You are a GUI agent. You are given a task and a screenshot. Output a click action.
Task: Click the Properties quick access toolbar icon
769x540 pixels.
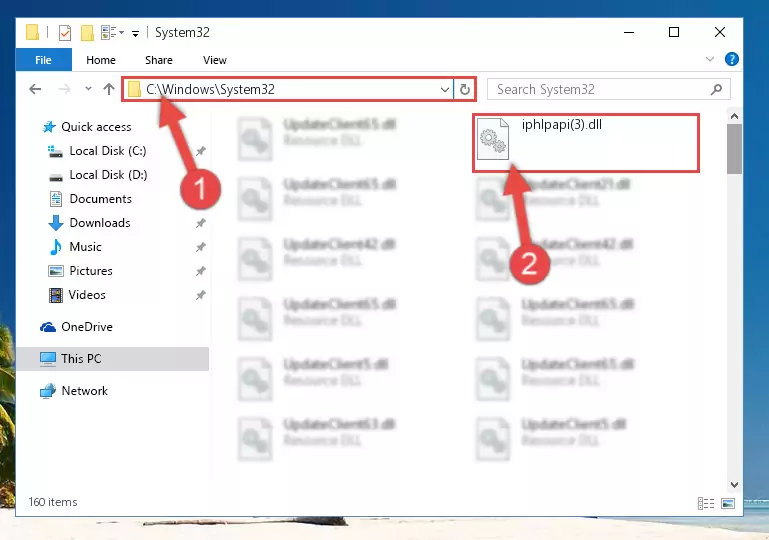pyautogui.click(x=65, y=33)
